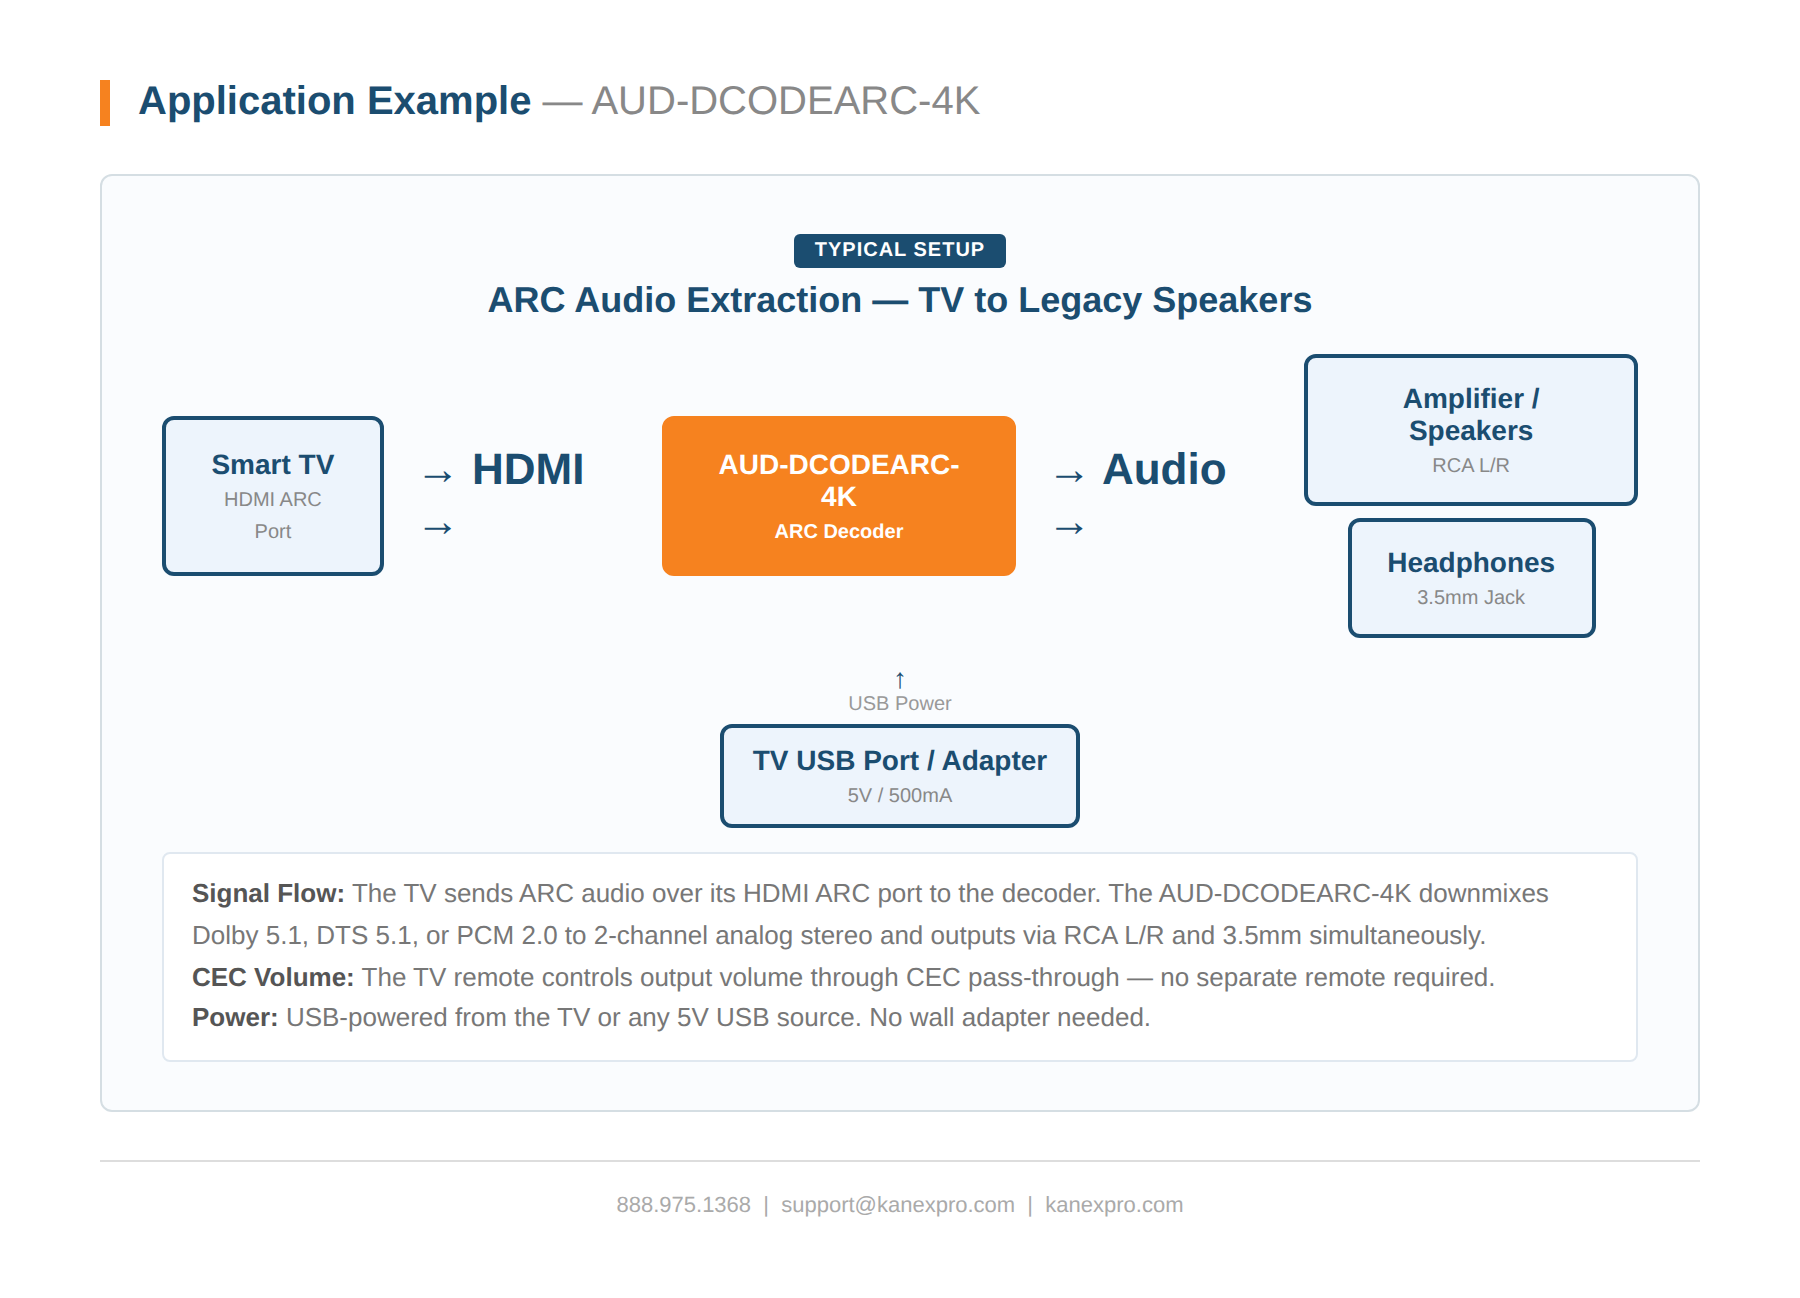Open the kanexpro.com website link
This screenshot has height=1298, width=1800.
point(1114,1205)
